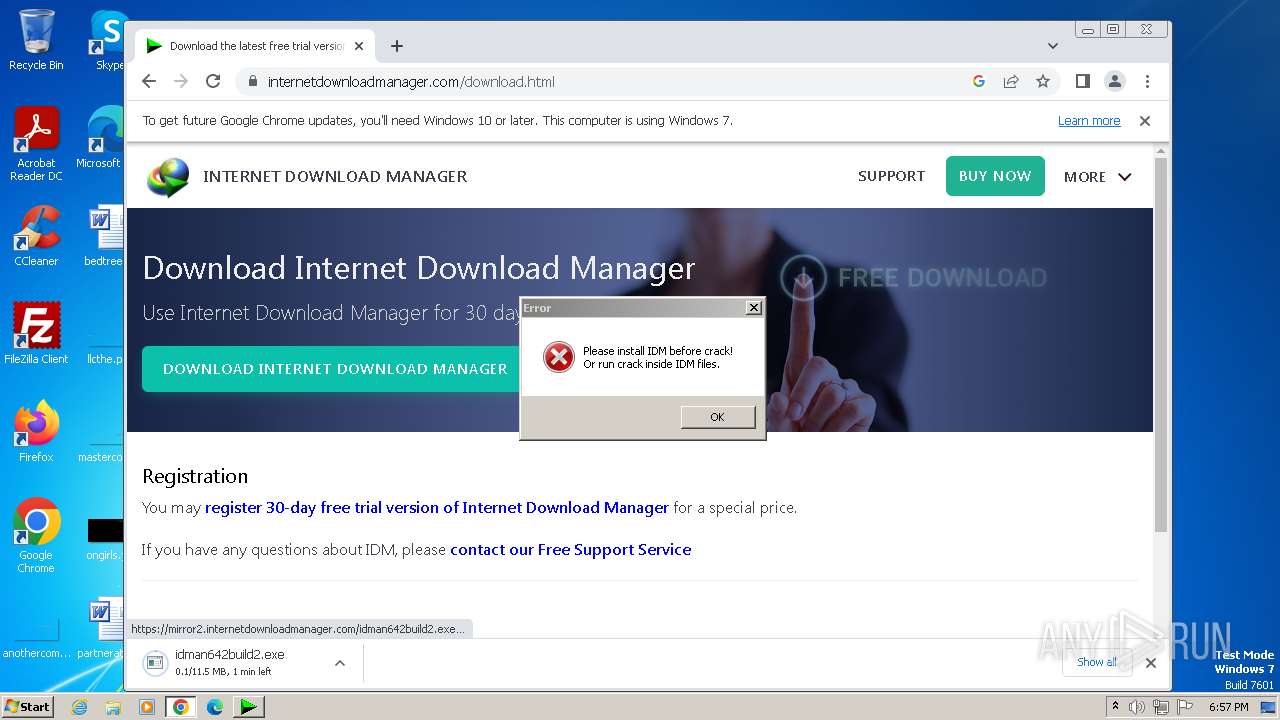Reload the page with the refresh icon

[x=213, y=81]
